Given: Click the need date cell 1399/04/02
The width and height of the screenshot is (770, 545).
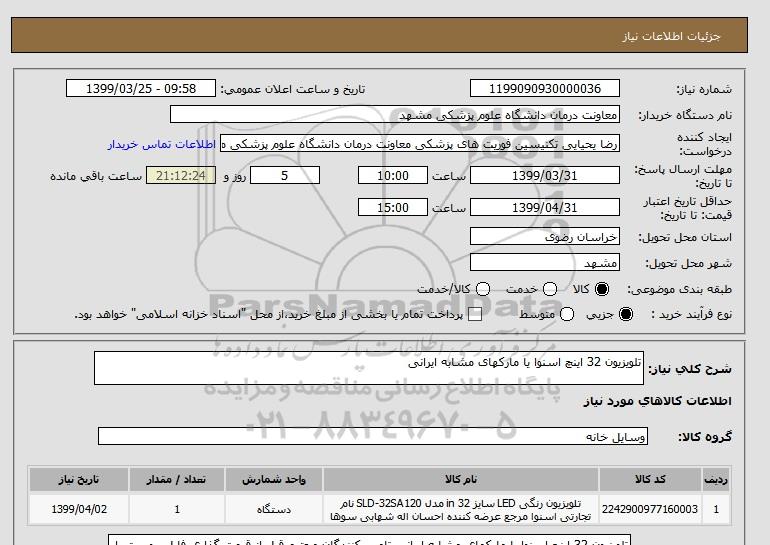Looking at the screenshot, I should point(79,509).
